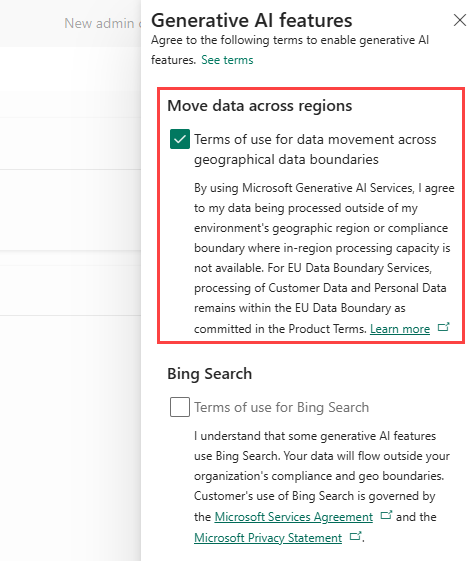Click the 'Generative AI features' panel title
This screenshot has height=561, width=474.
pyautogui.click(x=251, y=20)
